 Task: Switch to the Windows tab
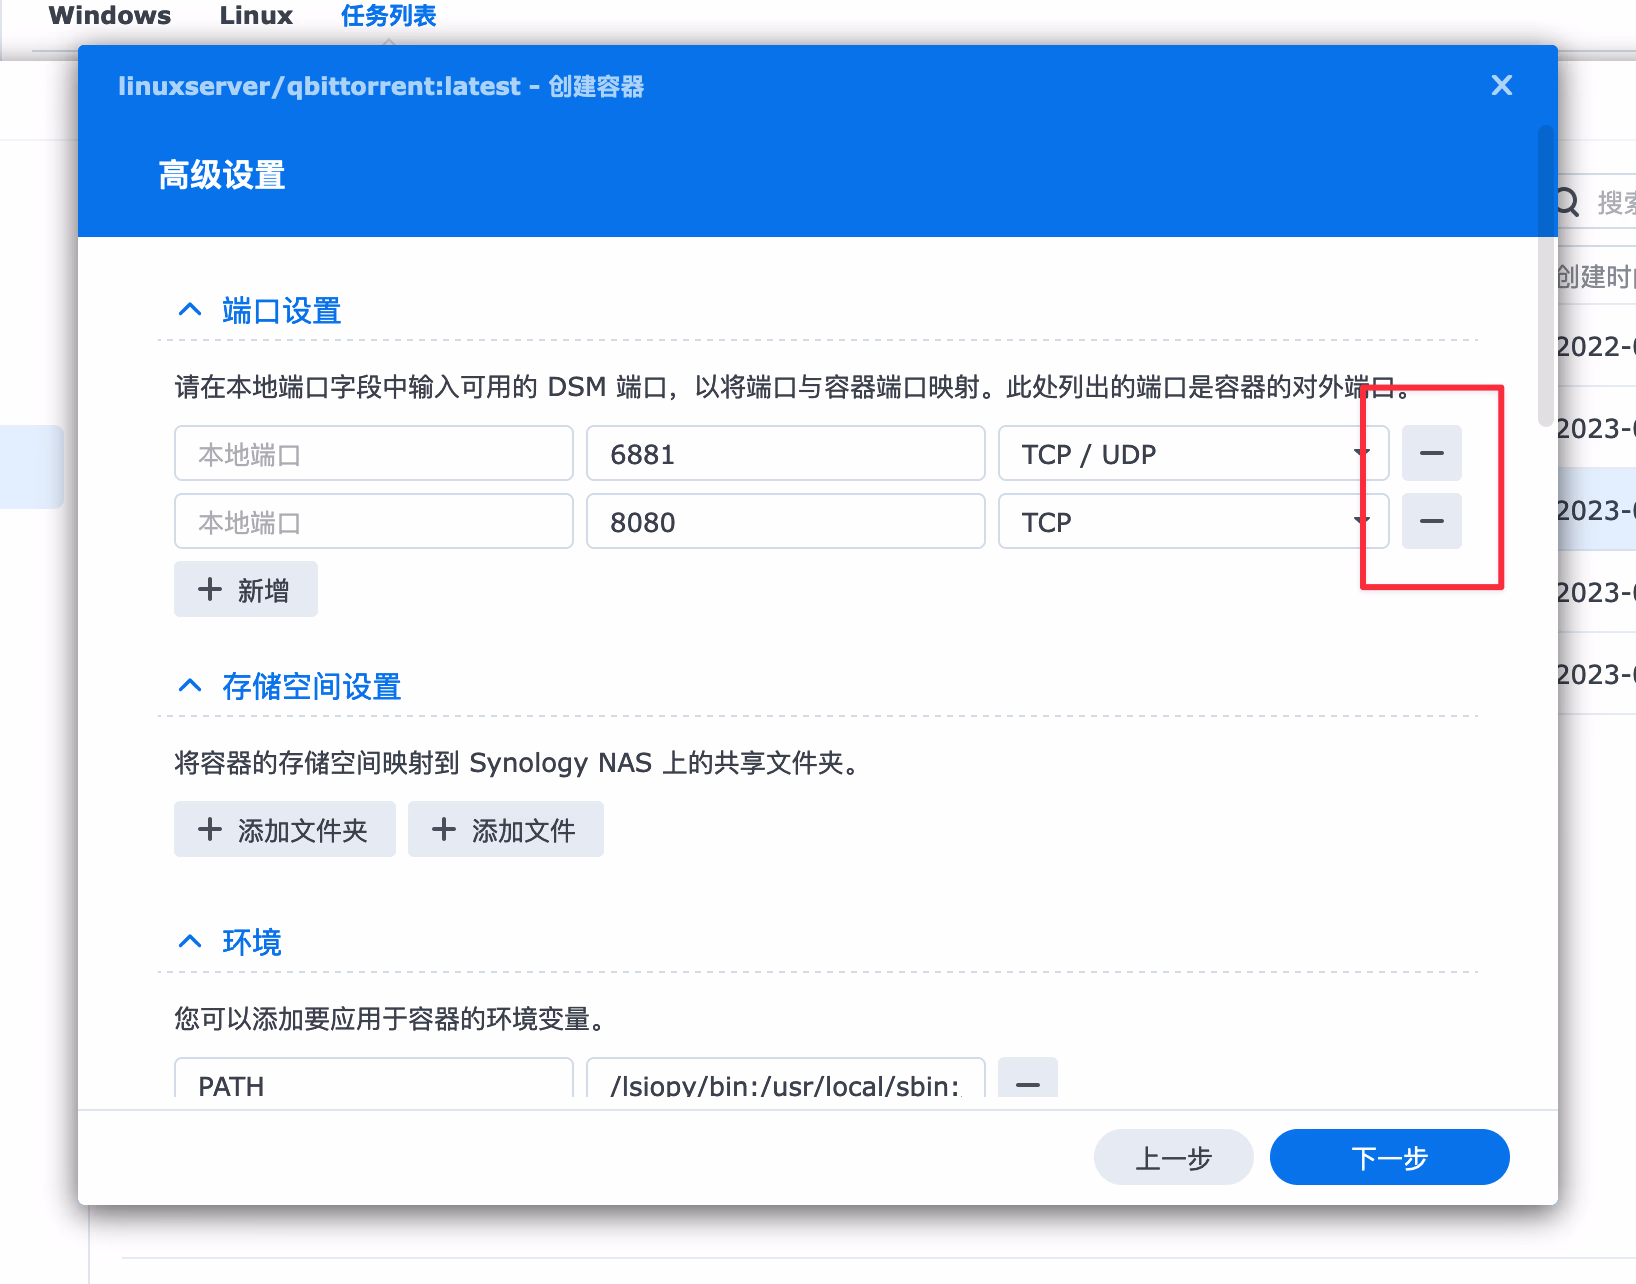[109, 16]
